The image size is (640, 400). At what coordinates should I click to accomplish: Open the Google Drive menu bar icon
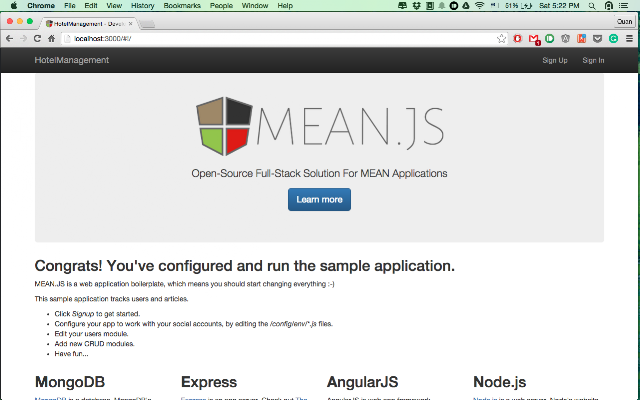pyautogui.click(x=466, y=6)
